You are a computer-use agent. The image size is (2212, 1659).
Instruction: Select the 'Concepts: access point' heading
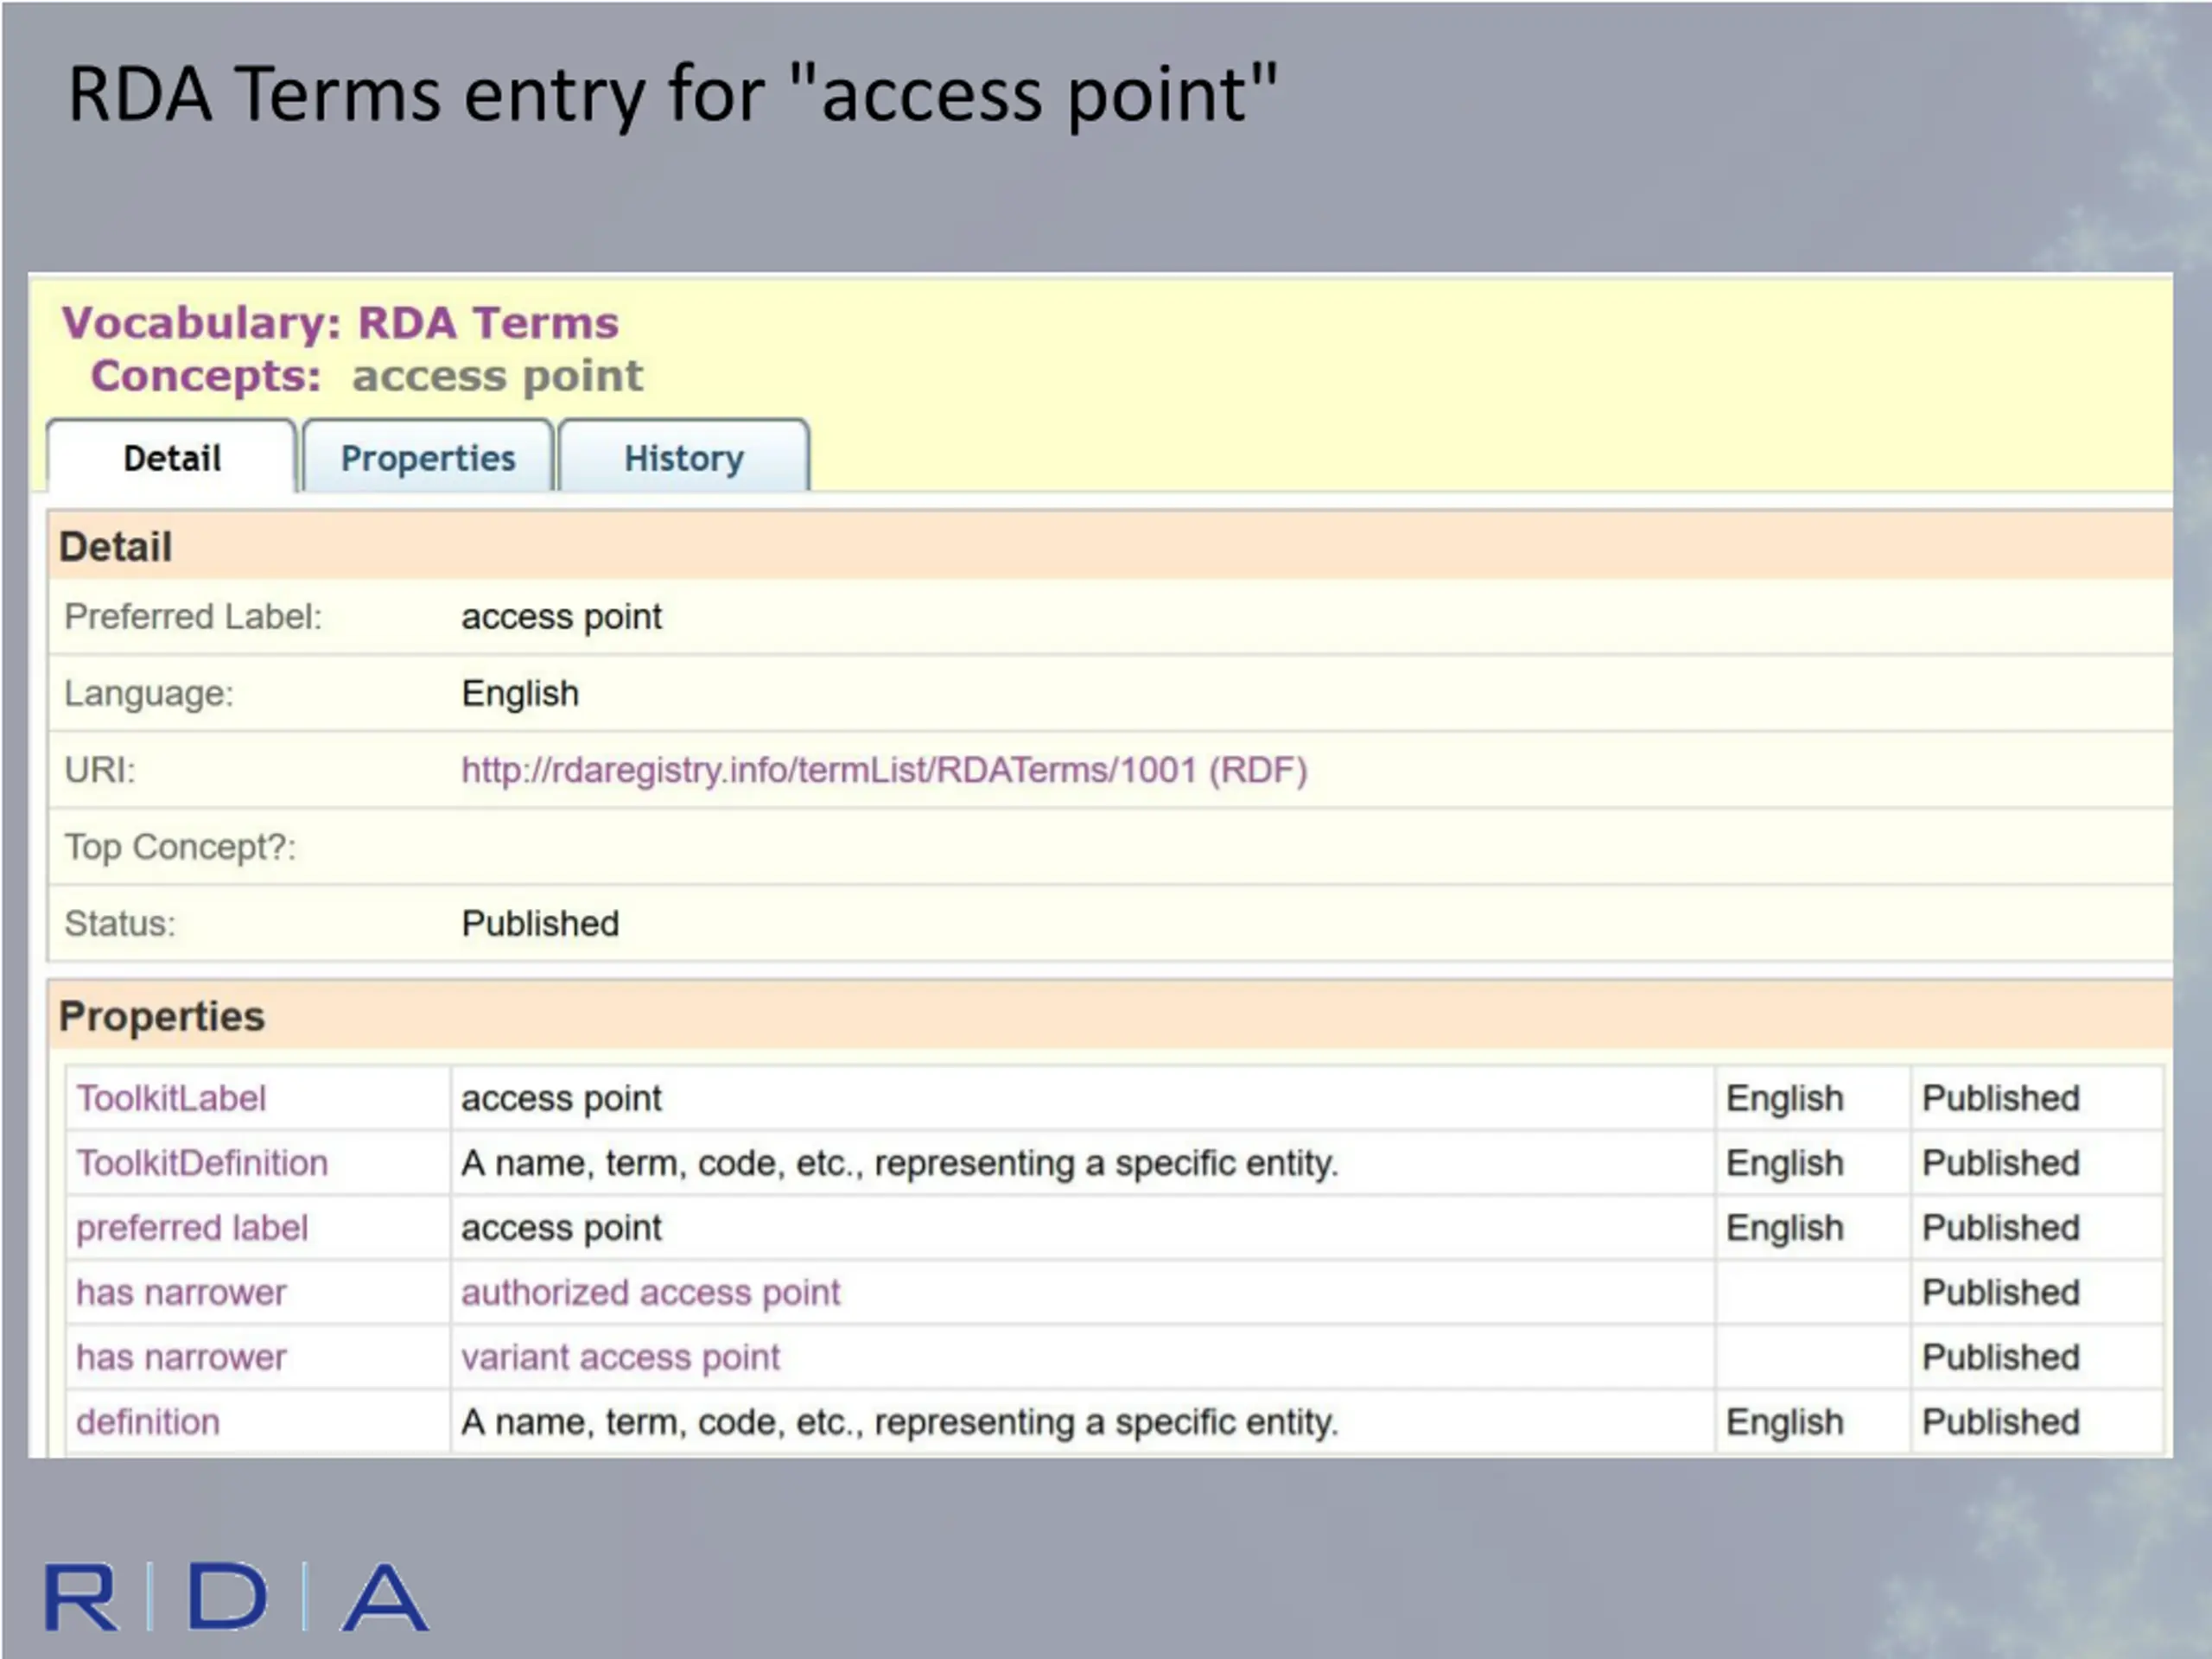pyautogui.click(x=366, y=376)
